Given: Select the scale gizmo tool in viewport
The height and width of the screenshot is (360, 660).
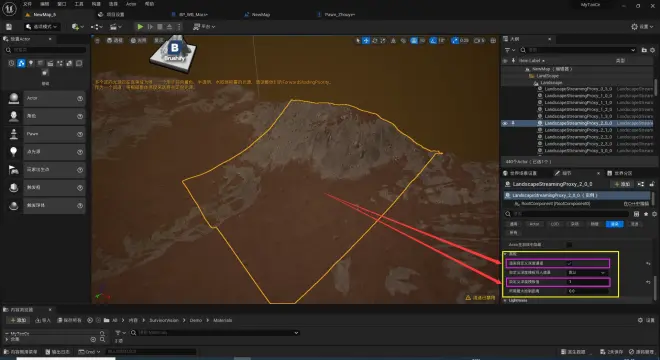Looking at the screenshot, I should click(383, 40).
